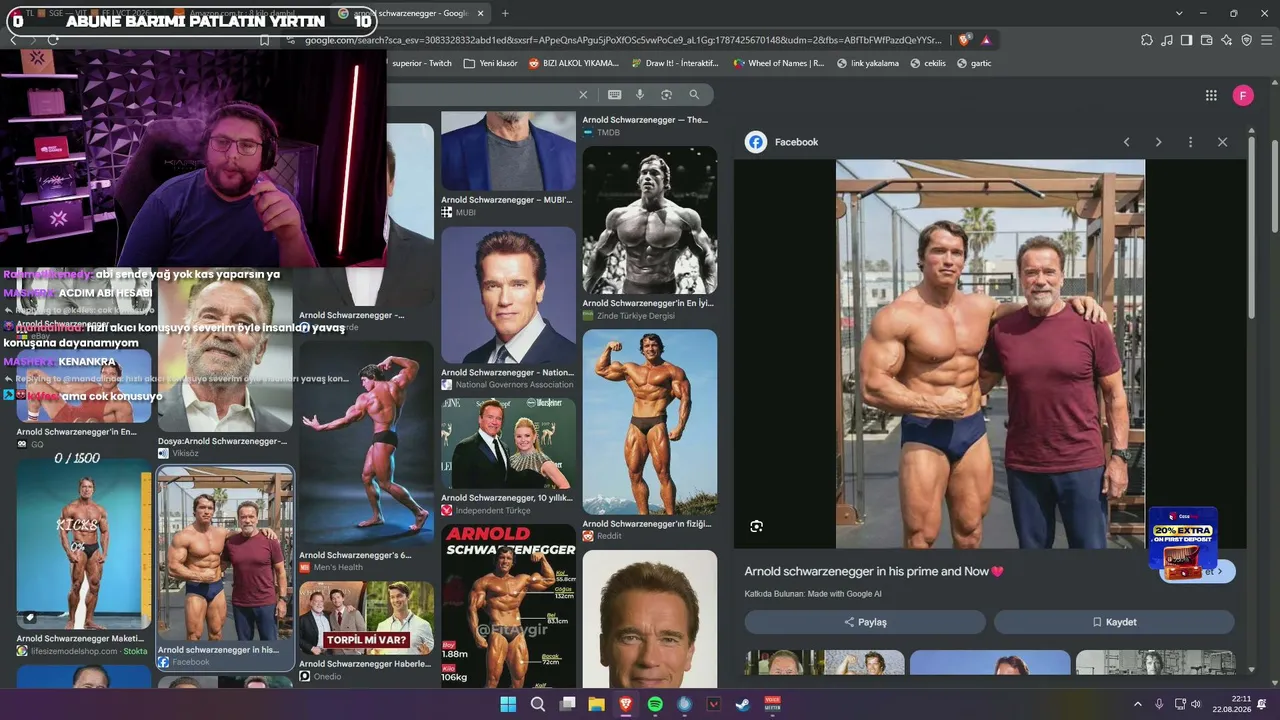Open the media control music note icon
This screenshot has height=720, width=1280.
point(1167,40)
